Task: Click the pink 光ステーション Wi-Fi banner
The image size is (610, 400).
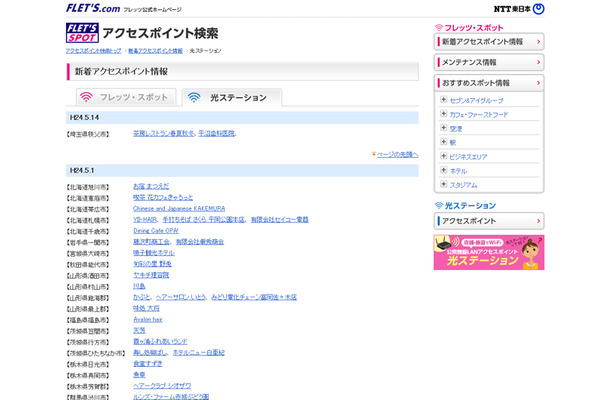Action: [489, 252]
